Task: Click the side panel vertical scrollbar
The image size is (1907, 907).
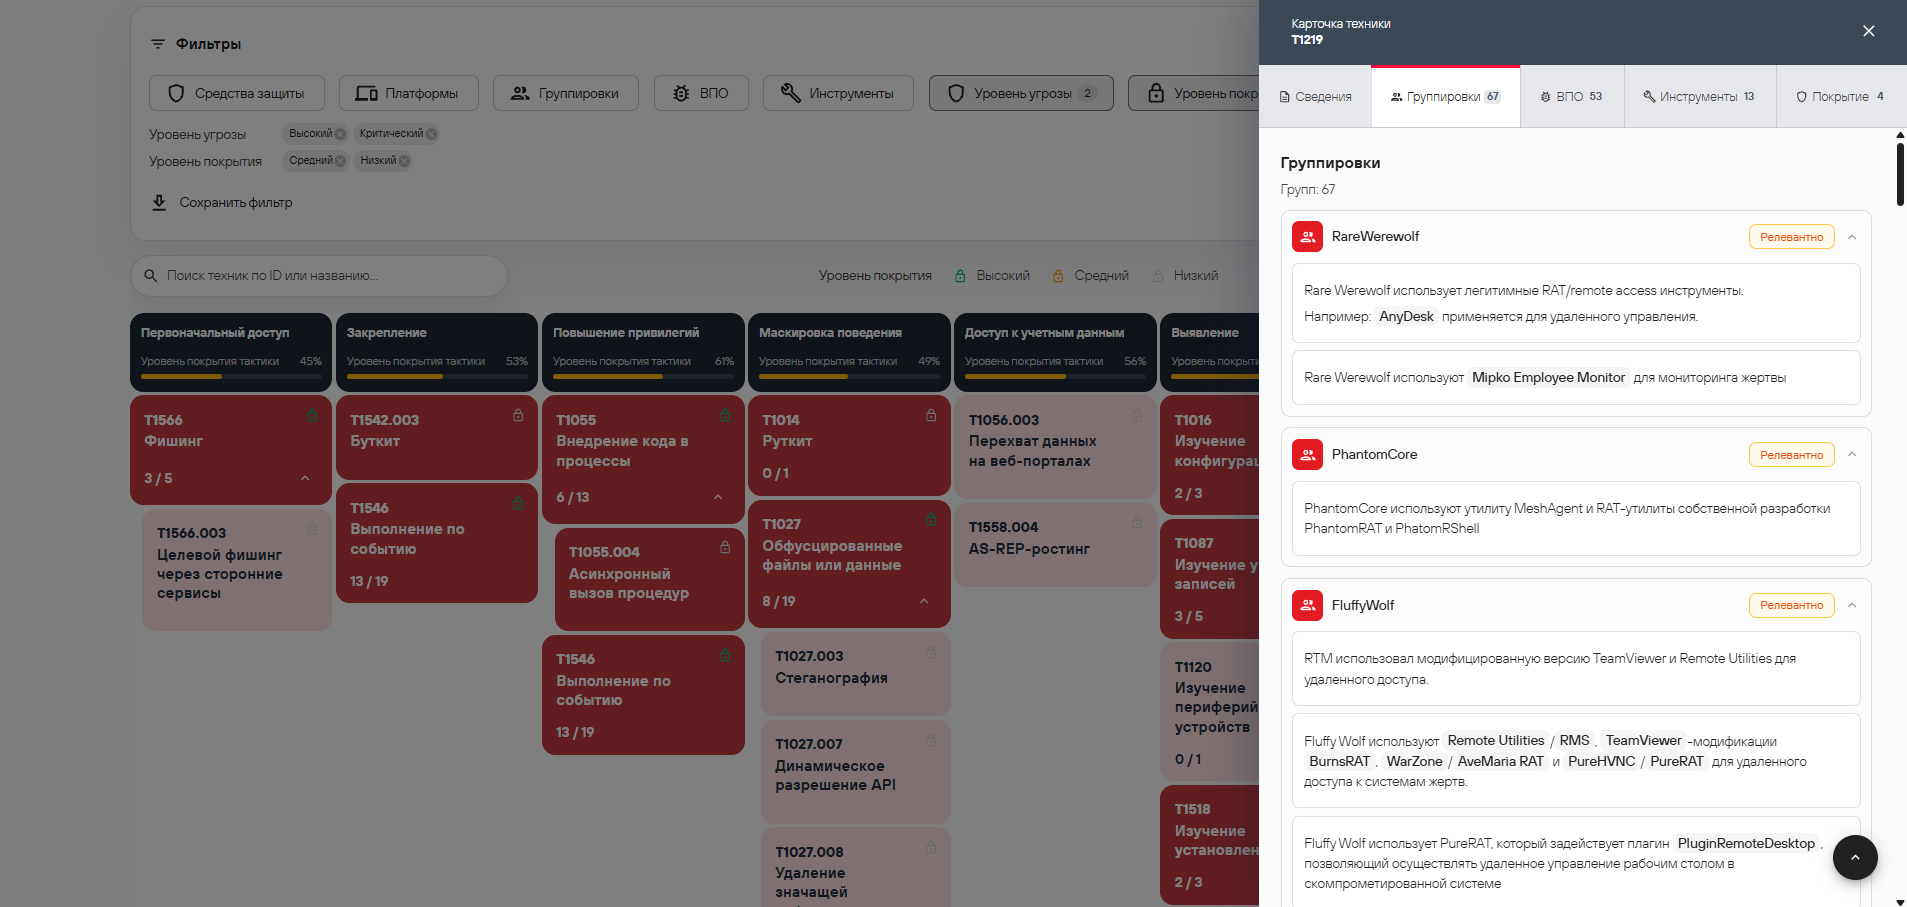Action: coord(1900,174)
